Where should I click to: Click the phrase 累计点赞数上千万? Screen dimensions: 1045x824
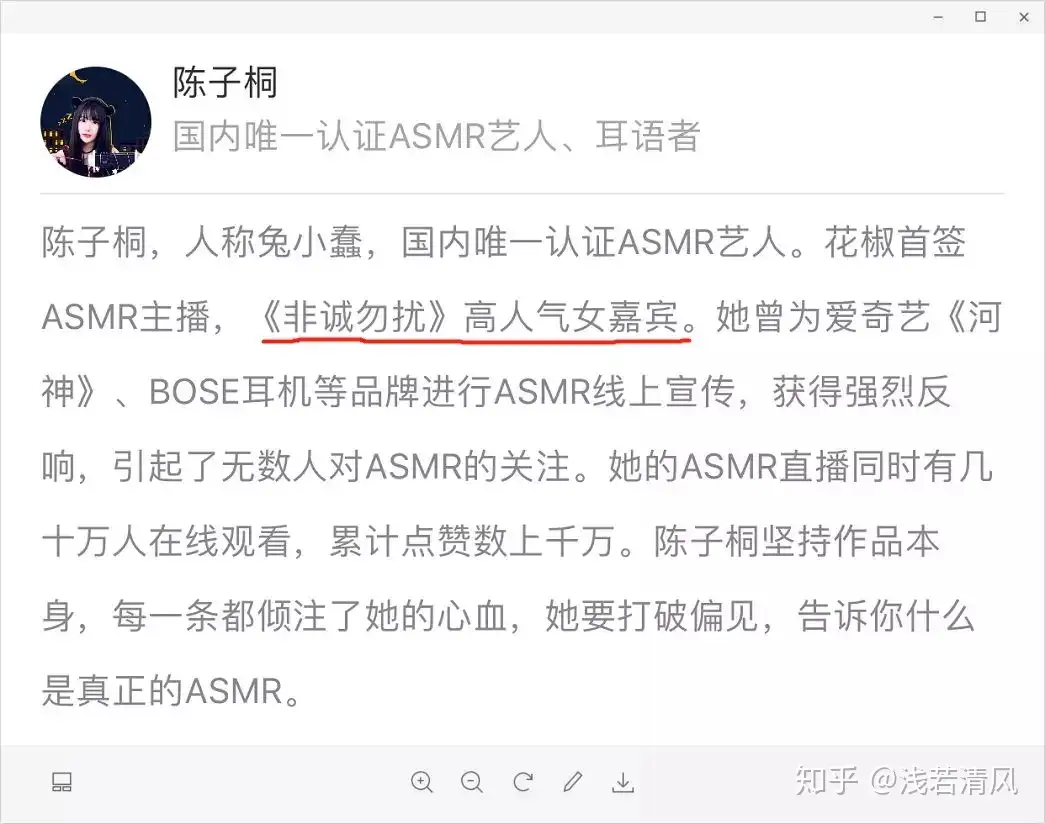(x=472, y=541)
